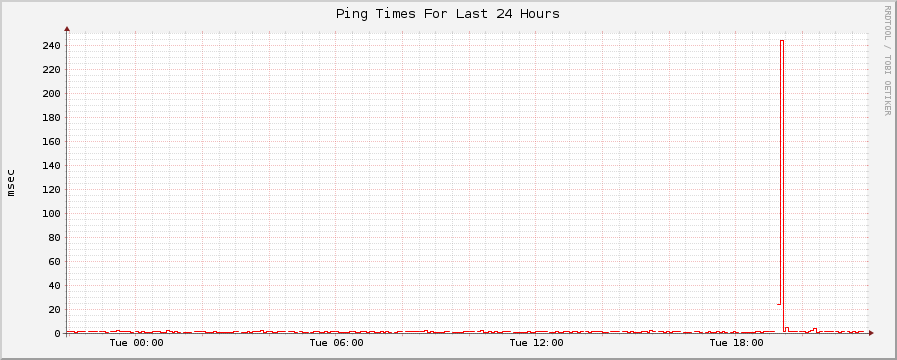Click the small bump after the spike
Screen dimensions: 897x360
787,328
